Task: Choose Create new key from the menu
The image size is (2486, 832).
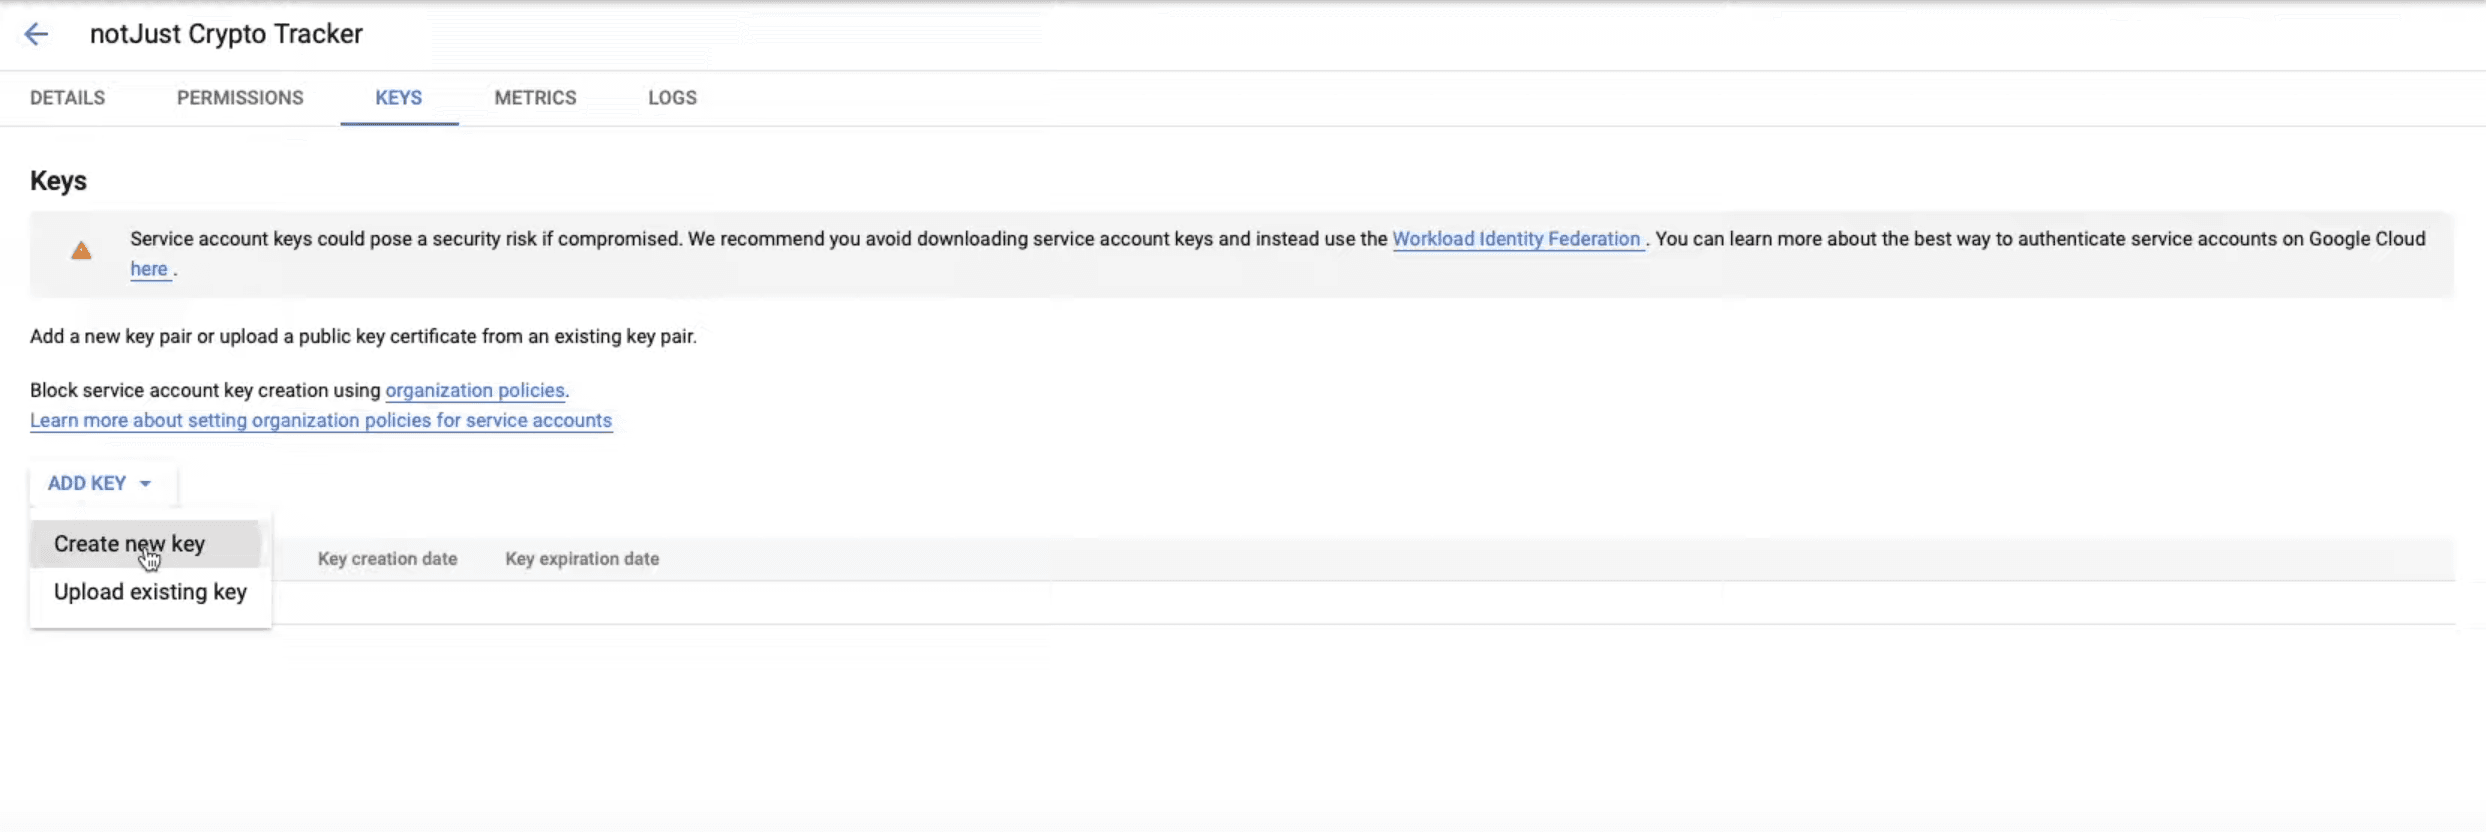Action: pos(129,544)
